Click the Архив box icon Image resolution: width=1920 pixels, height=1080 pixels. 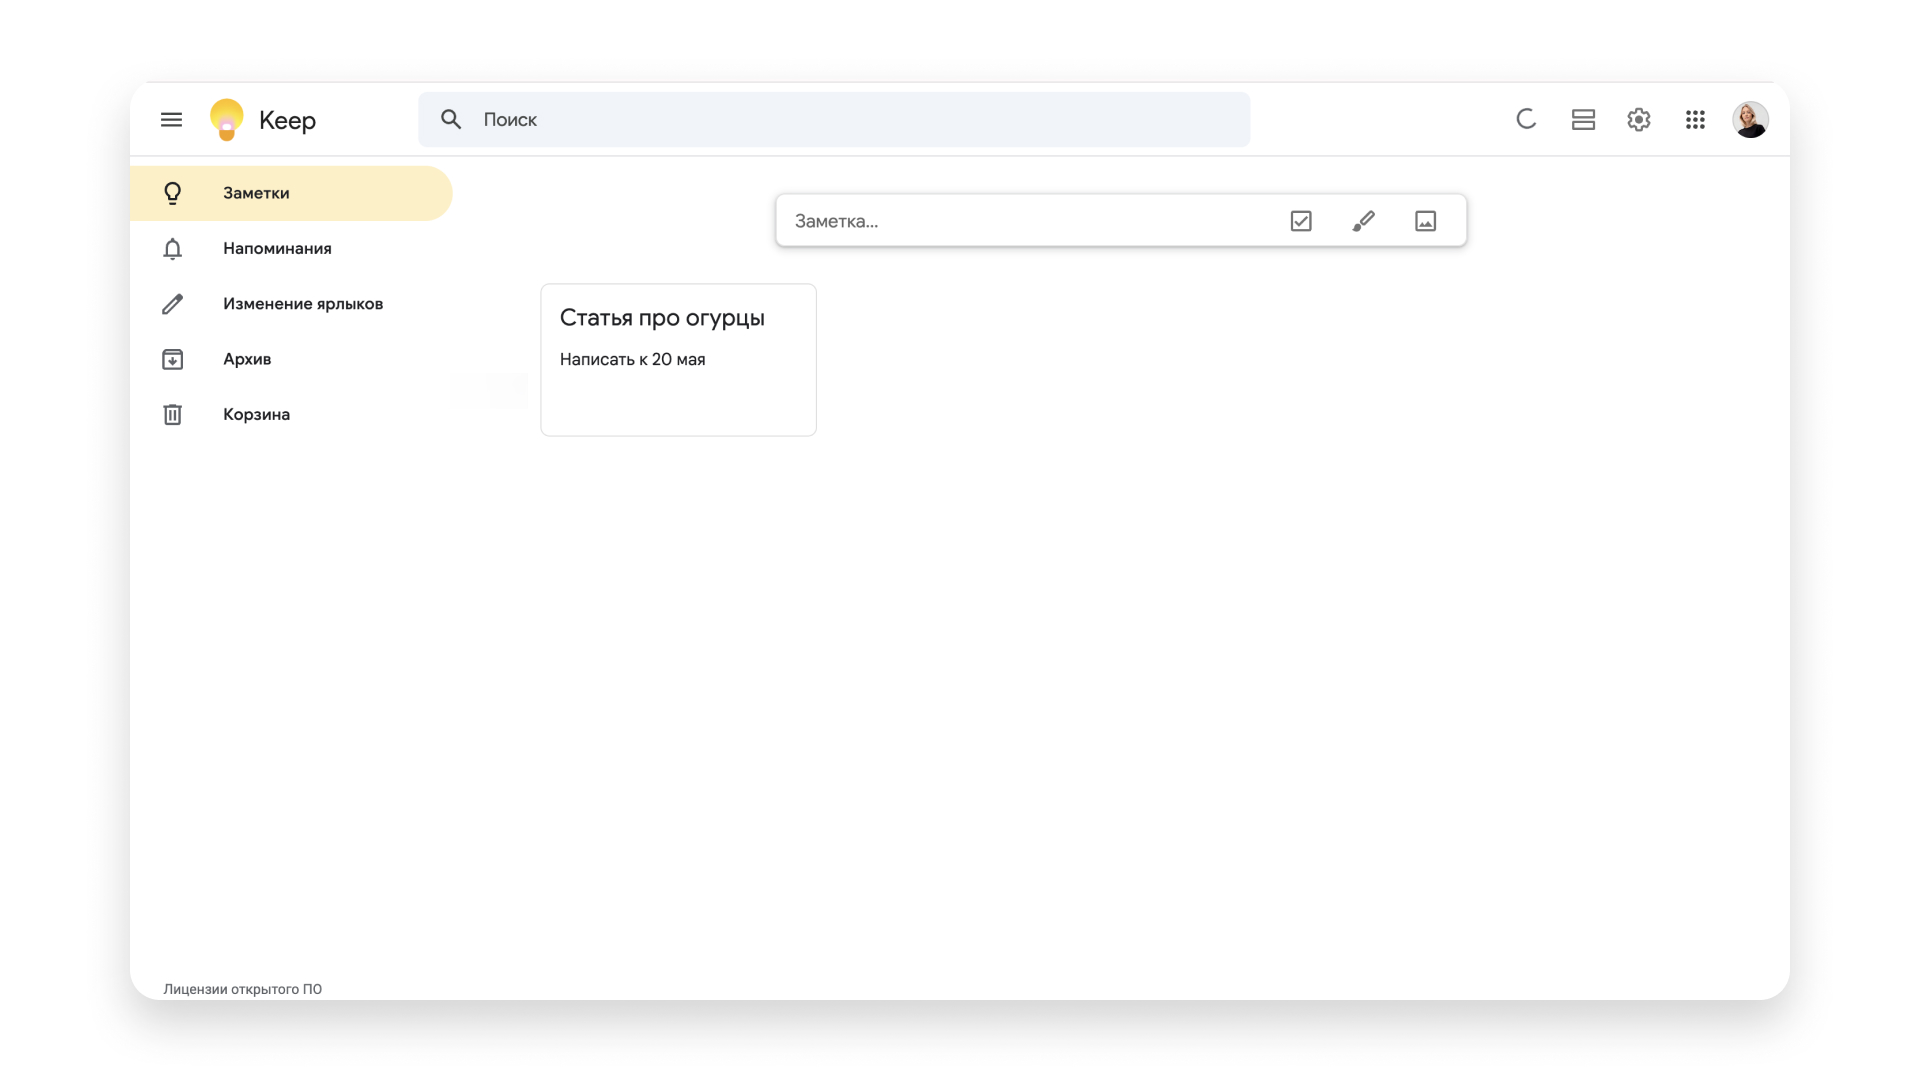[x=172, y=359]
